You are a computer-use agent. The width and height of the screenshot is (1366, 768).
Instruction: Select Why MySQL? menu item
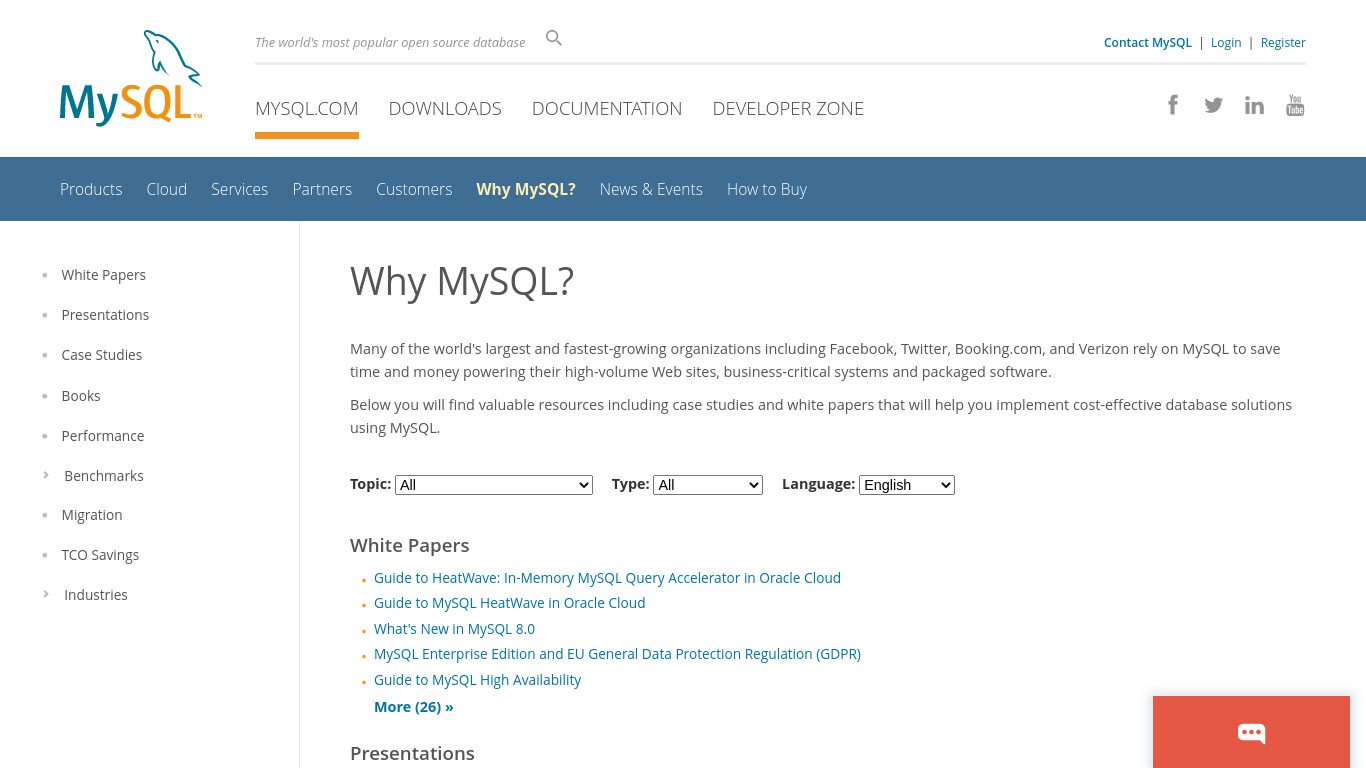(x=526, y=189)
